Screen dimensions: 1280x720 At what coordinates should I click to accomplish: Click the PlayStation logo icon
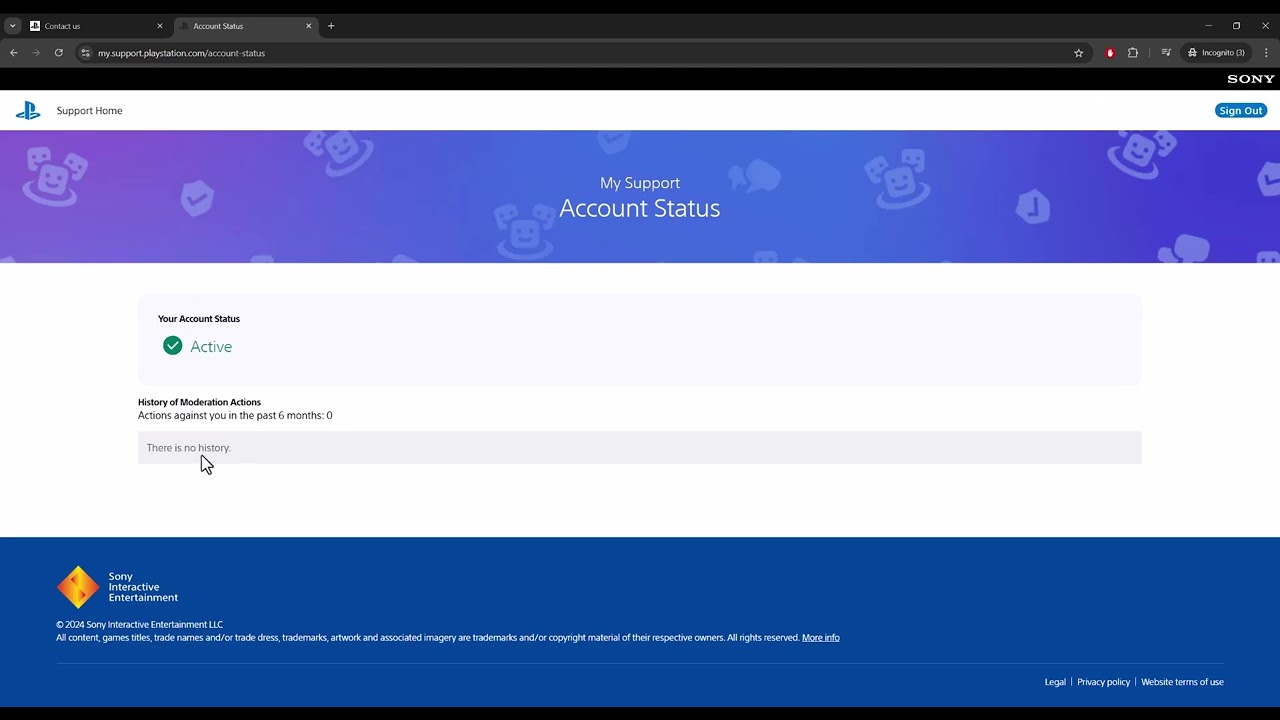click(x=28, y=111)
